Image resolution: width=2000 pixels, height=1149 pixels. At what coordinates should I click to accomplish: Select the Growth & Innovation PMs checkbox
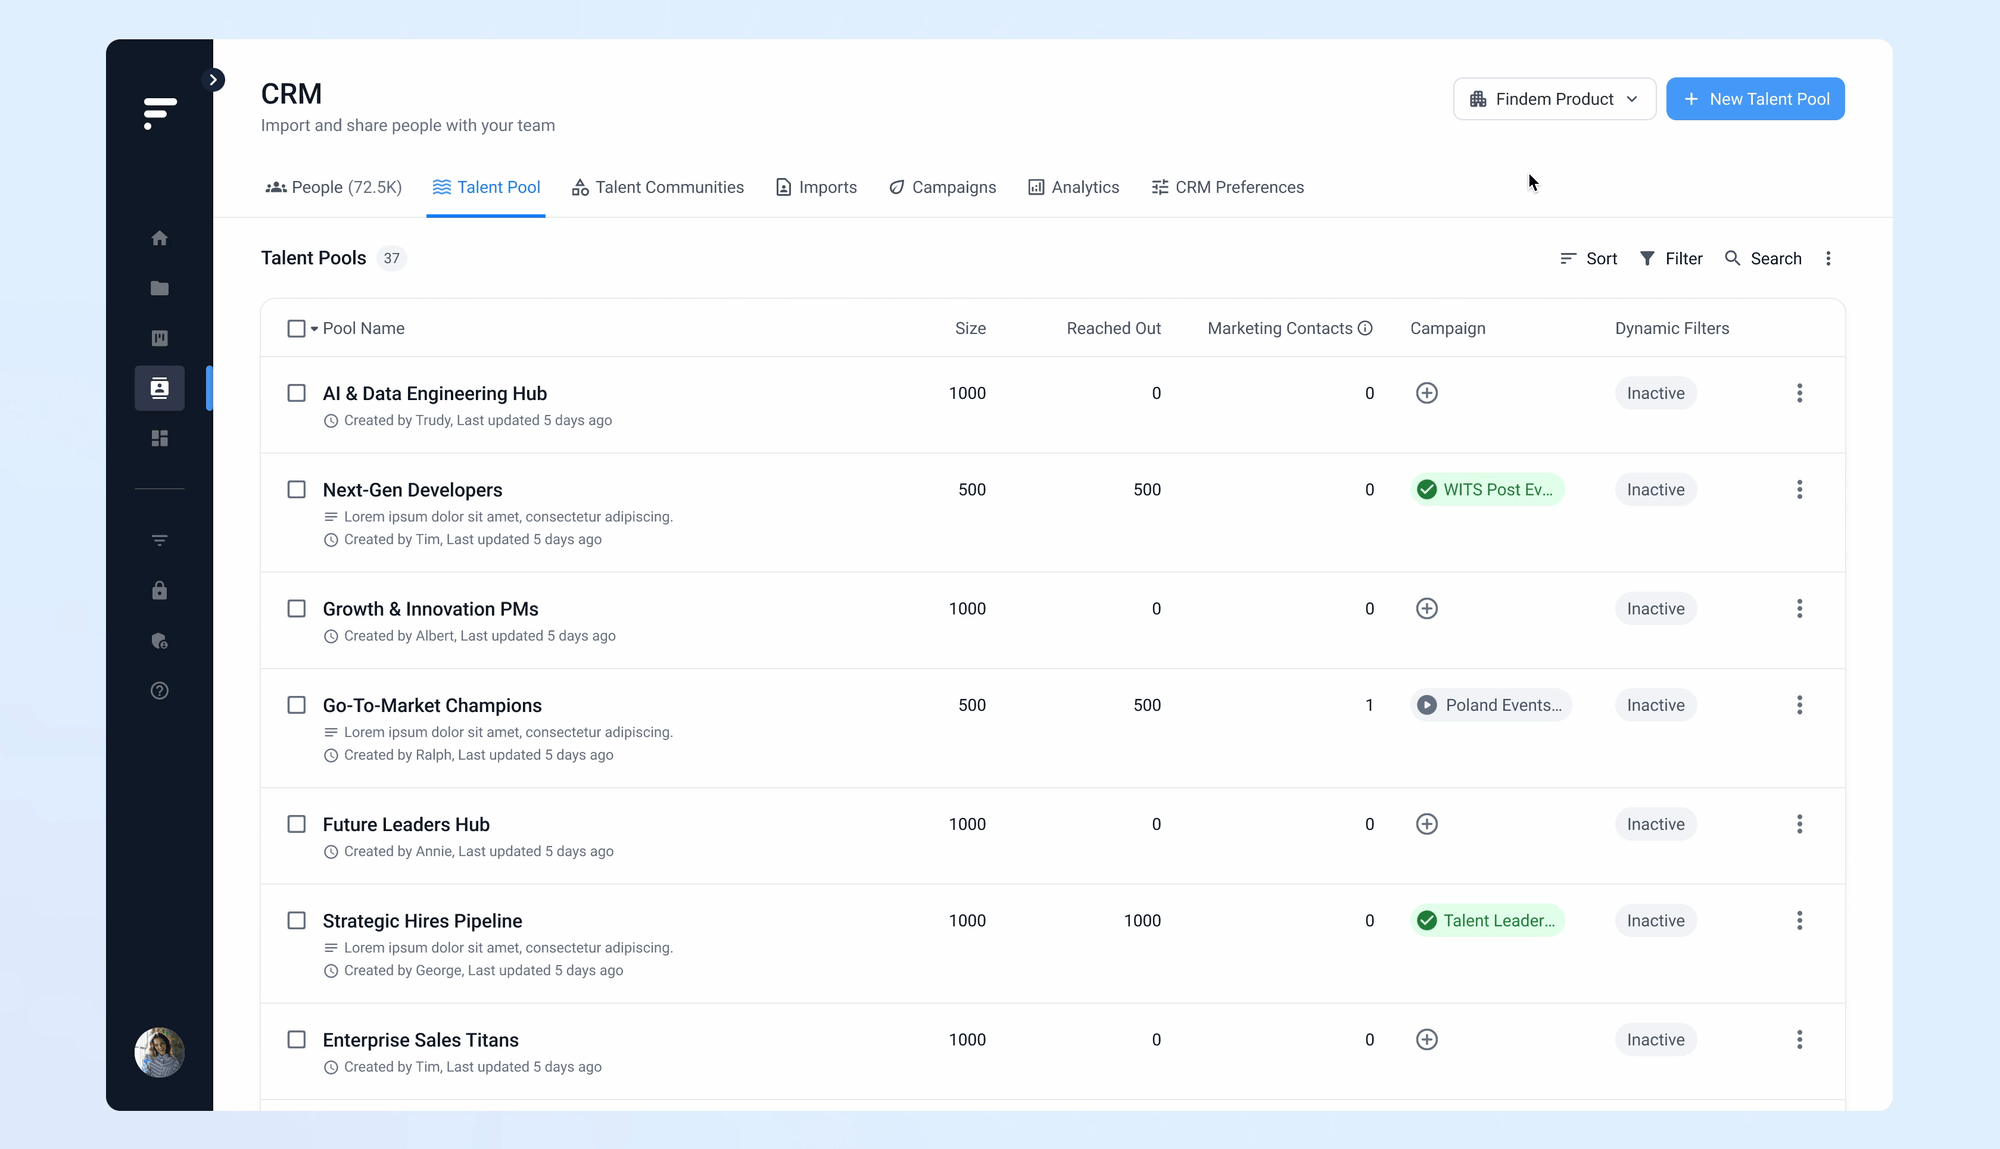click(x=296, y=609)
